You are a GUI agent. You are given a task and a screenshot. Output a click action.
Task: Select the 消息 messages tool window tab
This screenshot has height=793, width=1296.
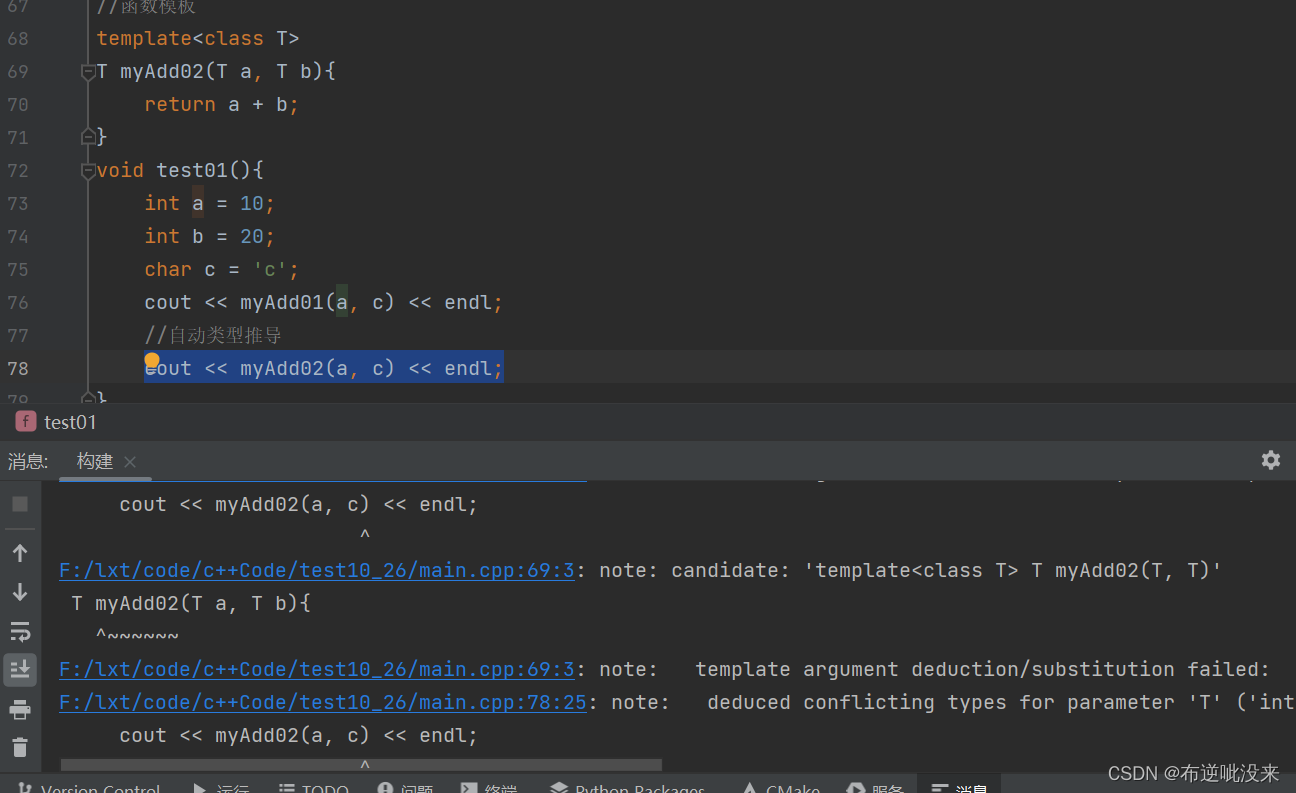coord(960,786)
